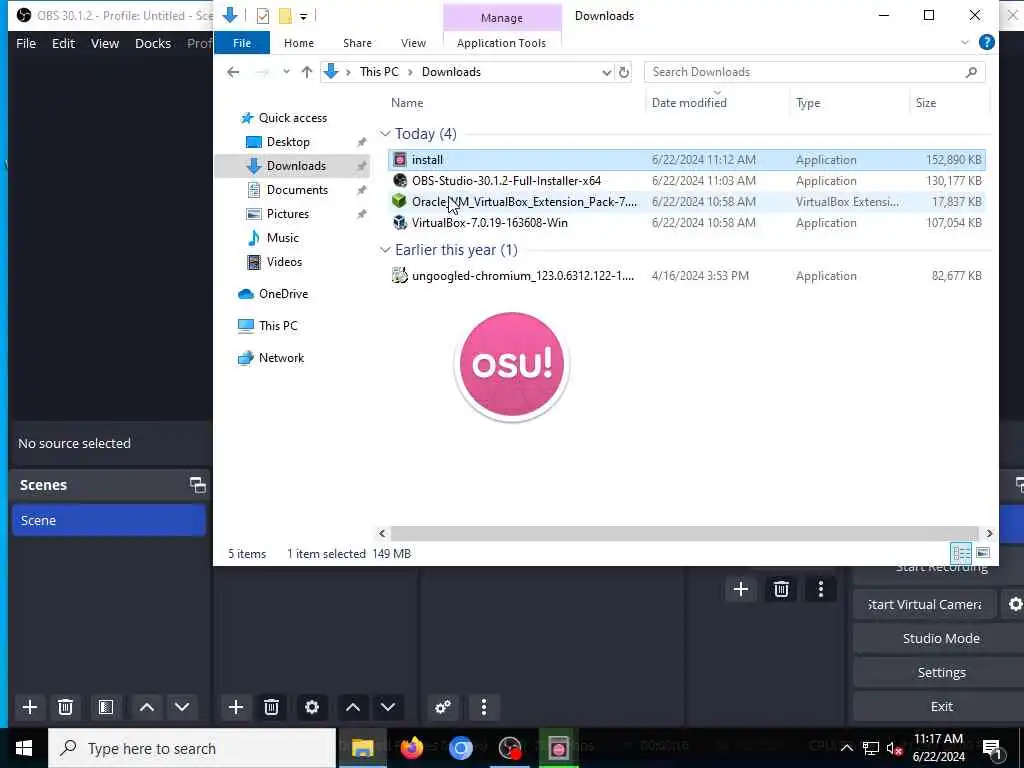Pop out the Scenes dock
This screenshot has width=1024, height=768.
(197, 485)
